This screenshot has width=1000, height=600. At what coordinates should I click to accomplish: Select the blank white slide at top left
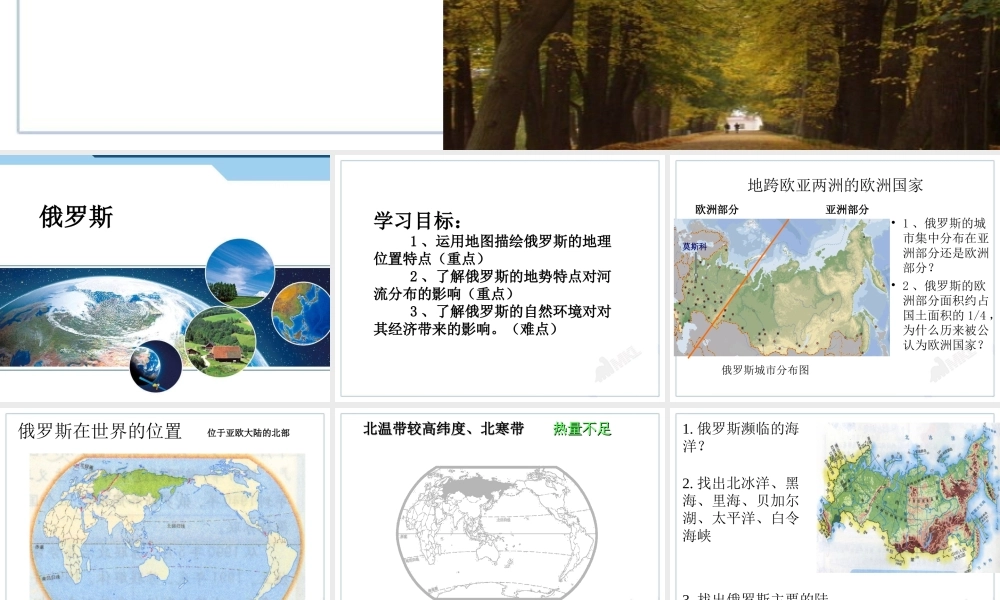coord(230,70)
